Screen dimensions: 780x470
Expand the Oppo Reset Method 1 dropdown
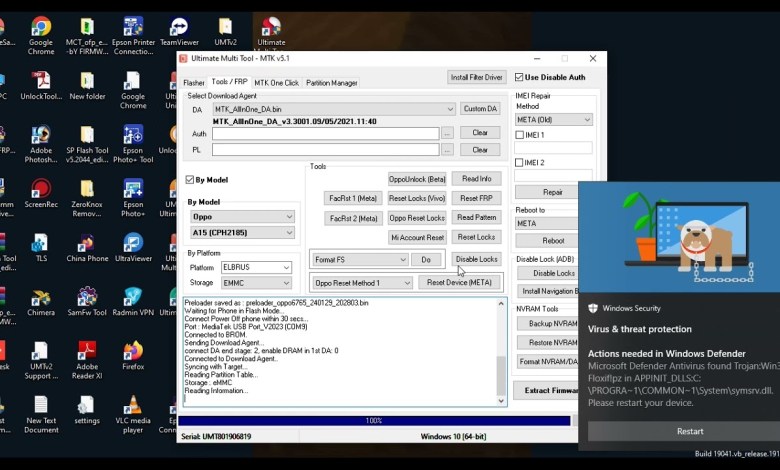pyautogui.click(x=407, y=283)
